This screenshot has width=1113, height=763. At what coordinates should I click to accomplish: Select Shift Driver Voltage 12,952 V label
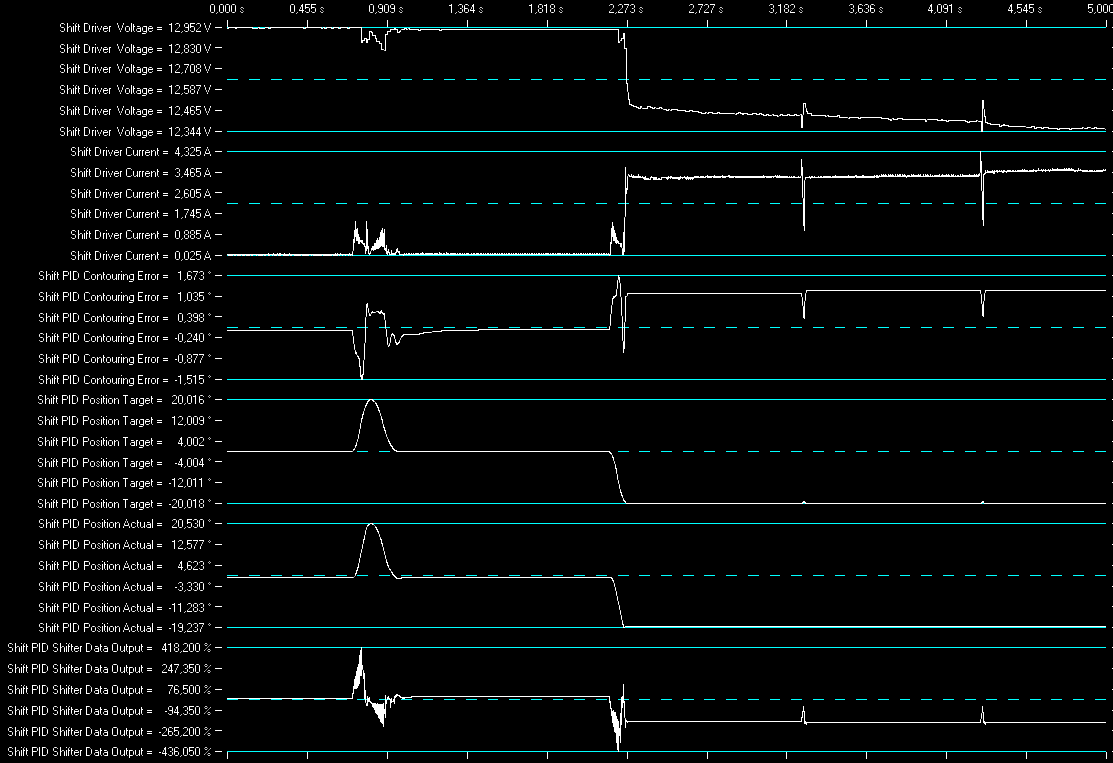point(135,28)
